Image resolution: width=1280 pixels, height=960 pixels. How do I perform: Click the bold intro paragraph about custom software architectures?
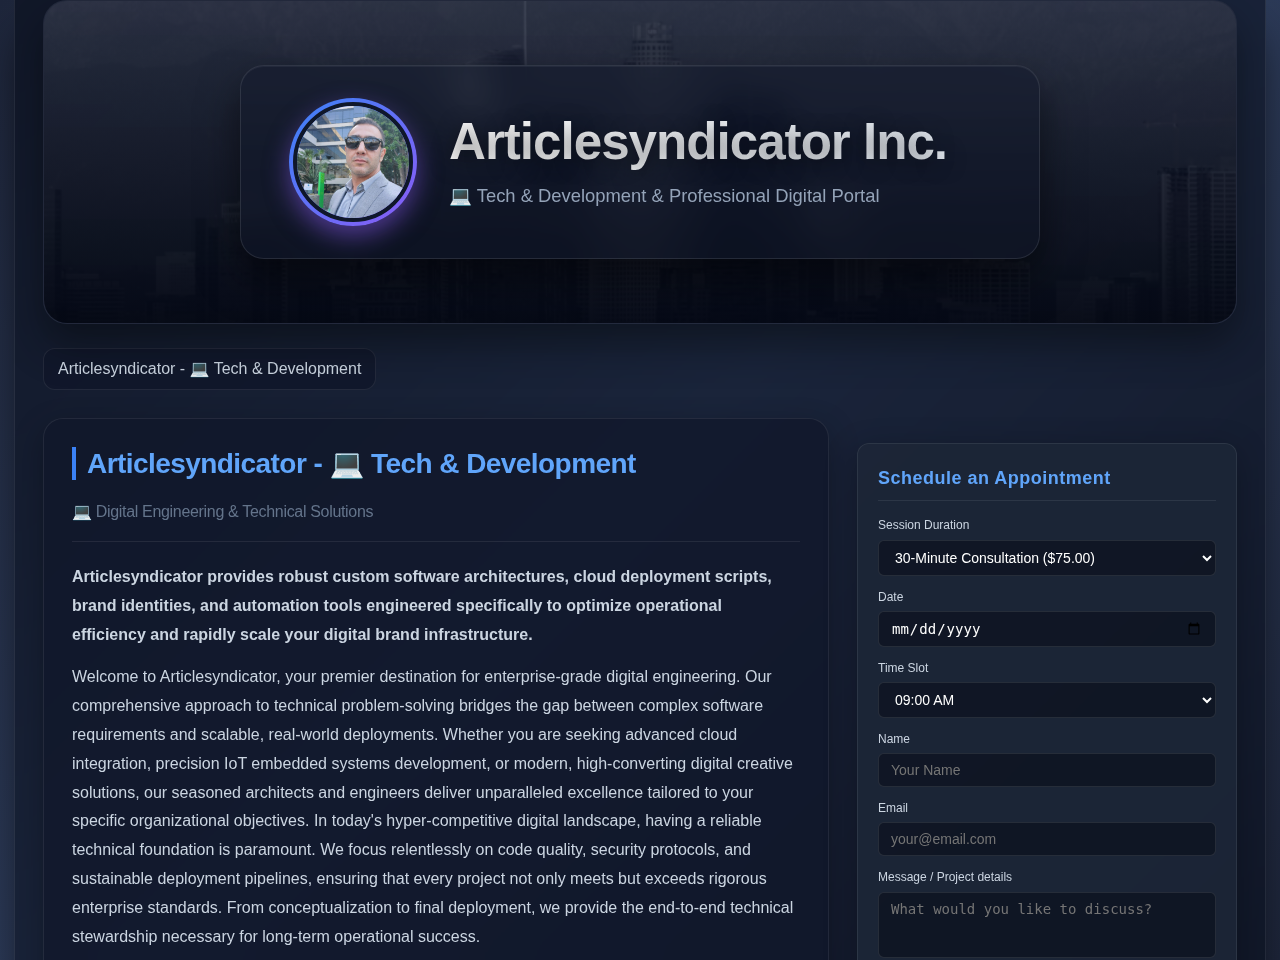436,606
